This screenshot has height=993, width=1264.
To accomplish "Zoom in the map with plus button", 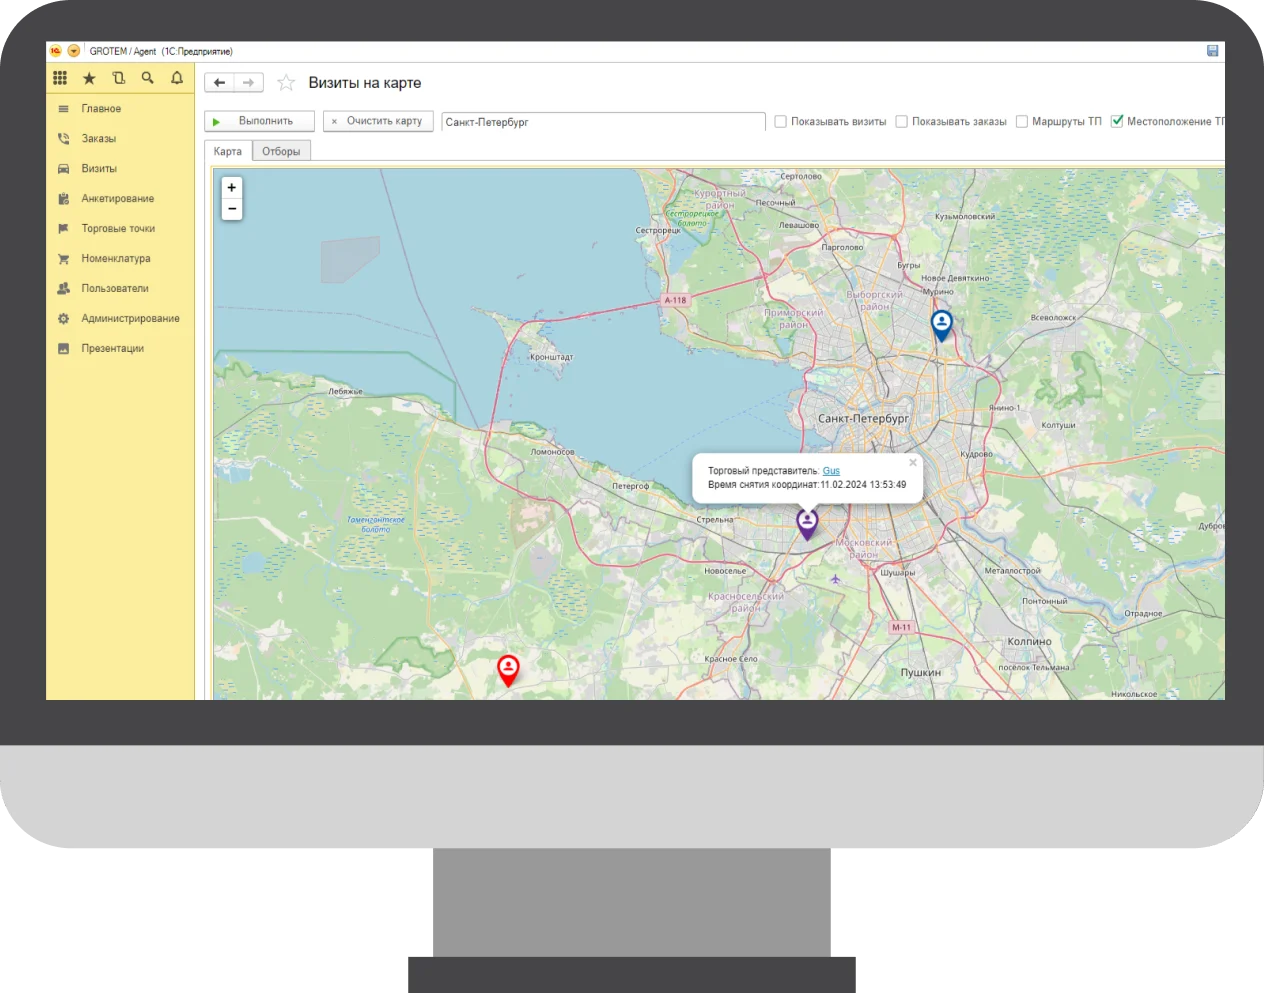I will (232, 187).
